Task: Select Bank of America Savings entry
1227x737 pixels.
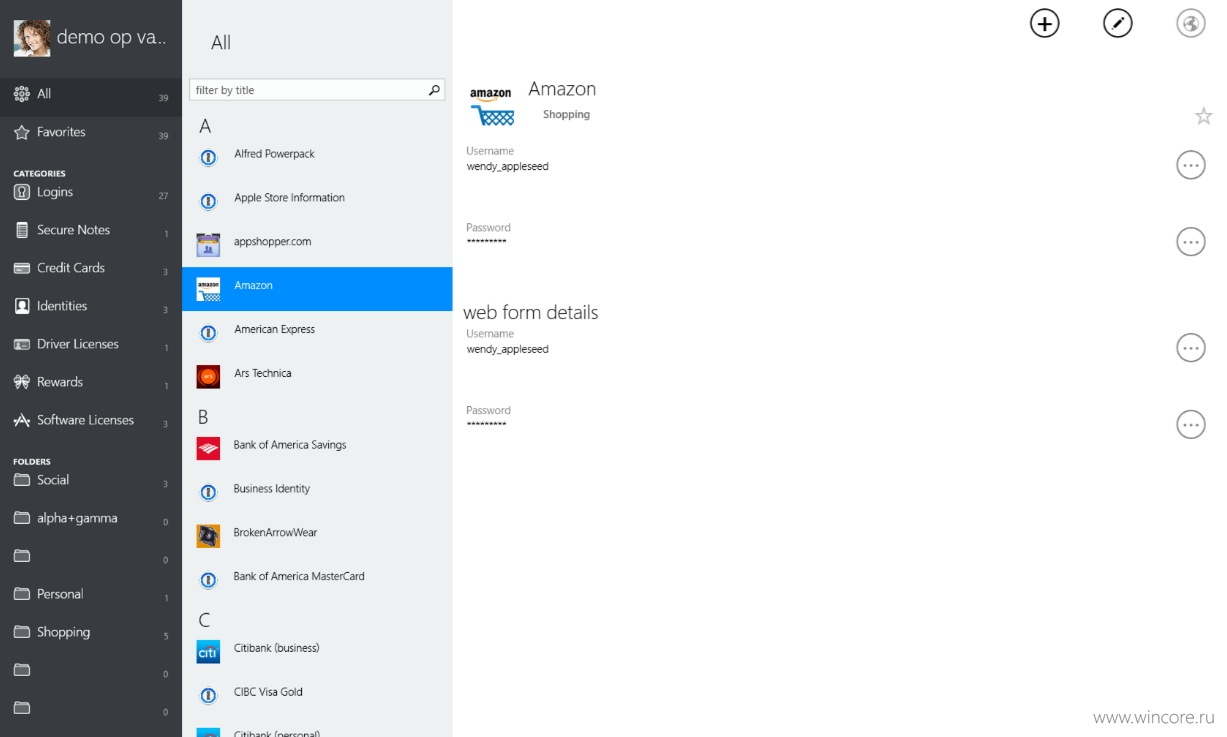Action: point(317,448)
